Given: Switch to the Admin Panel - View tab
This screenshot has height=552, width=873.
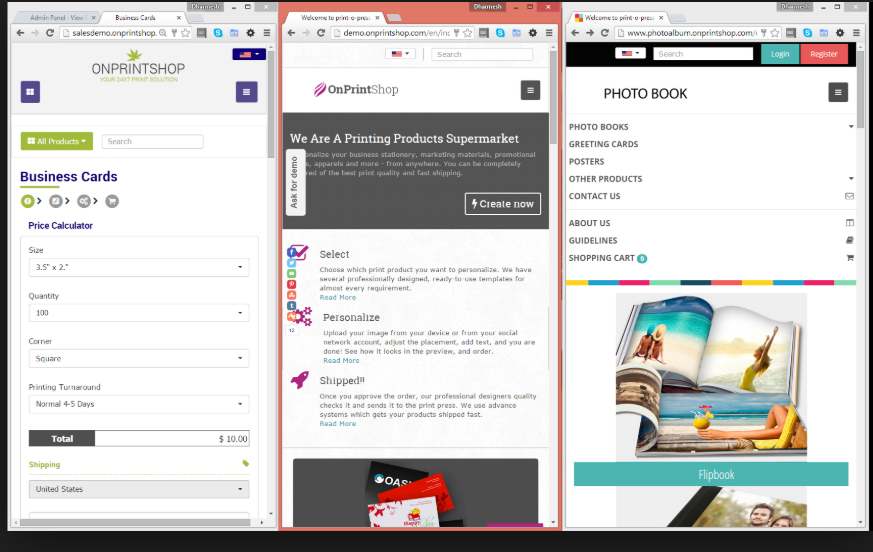Looking at the screenshot, I should click(x=56, y=18).
